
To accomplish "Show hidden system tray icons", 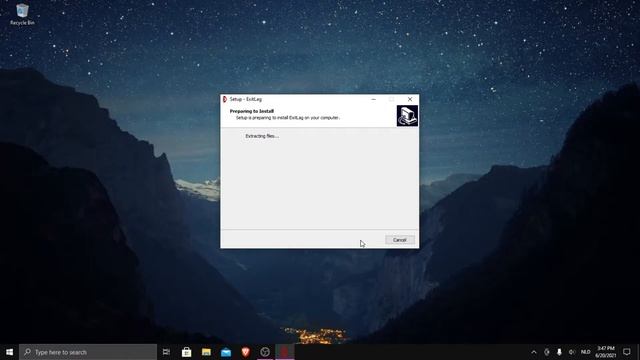I will [533, 352].
